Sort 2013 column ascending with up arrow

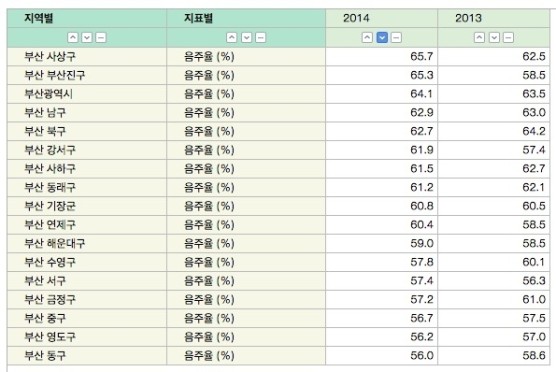479,38
